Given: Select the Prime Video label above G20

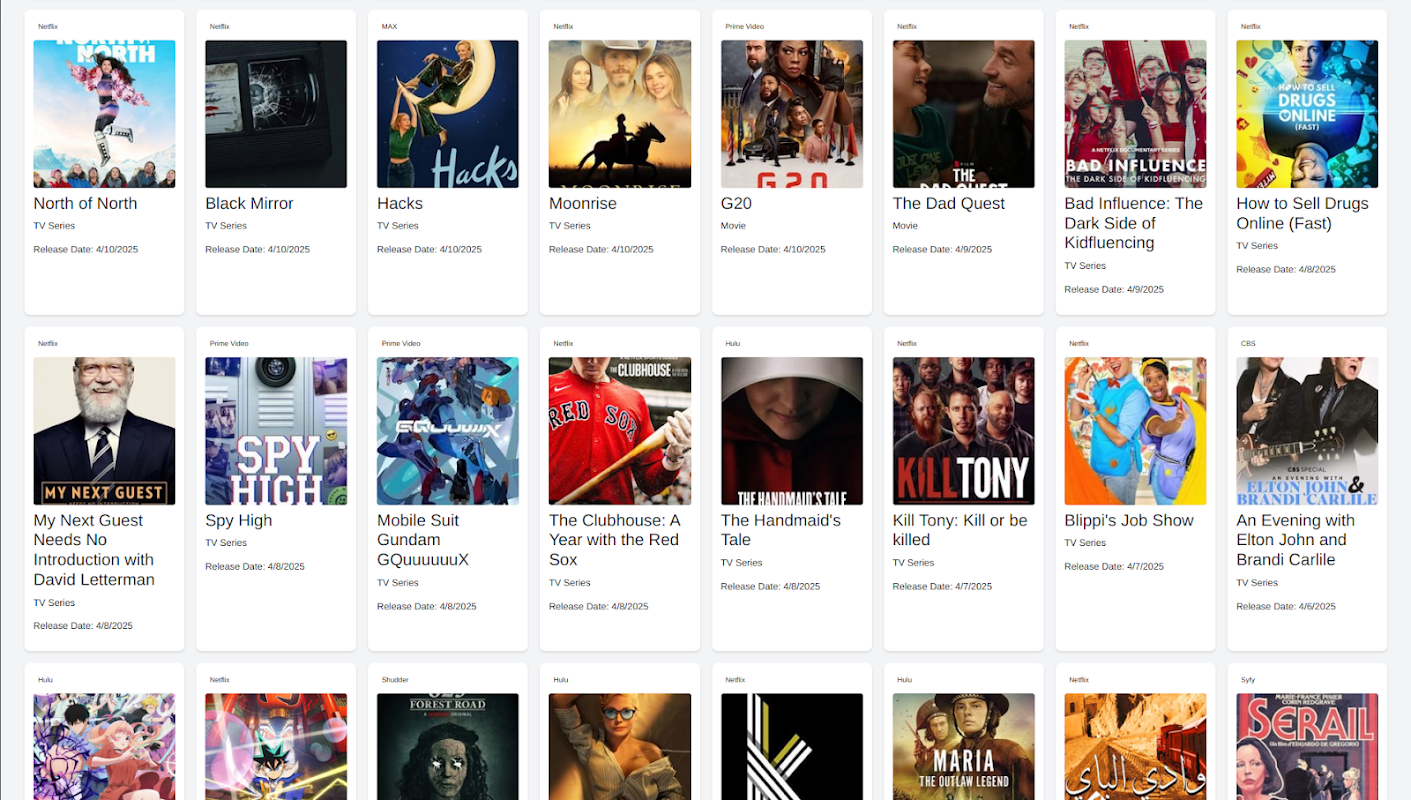Looking at the screenshot, I should coord(744,27).
